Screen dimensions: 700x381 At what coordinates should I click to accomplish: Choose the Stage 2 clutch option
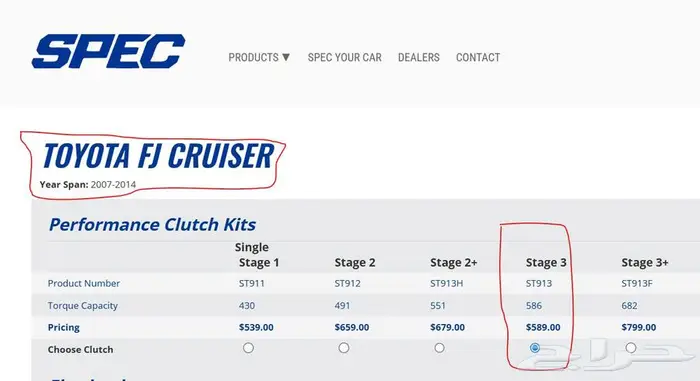point(344,348)
